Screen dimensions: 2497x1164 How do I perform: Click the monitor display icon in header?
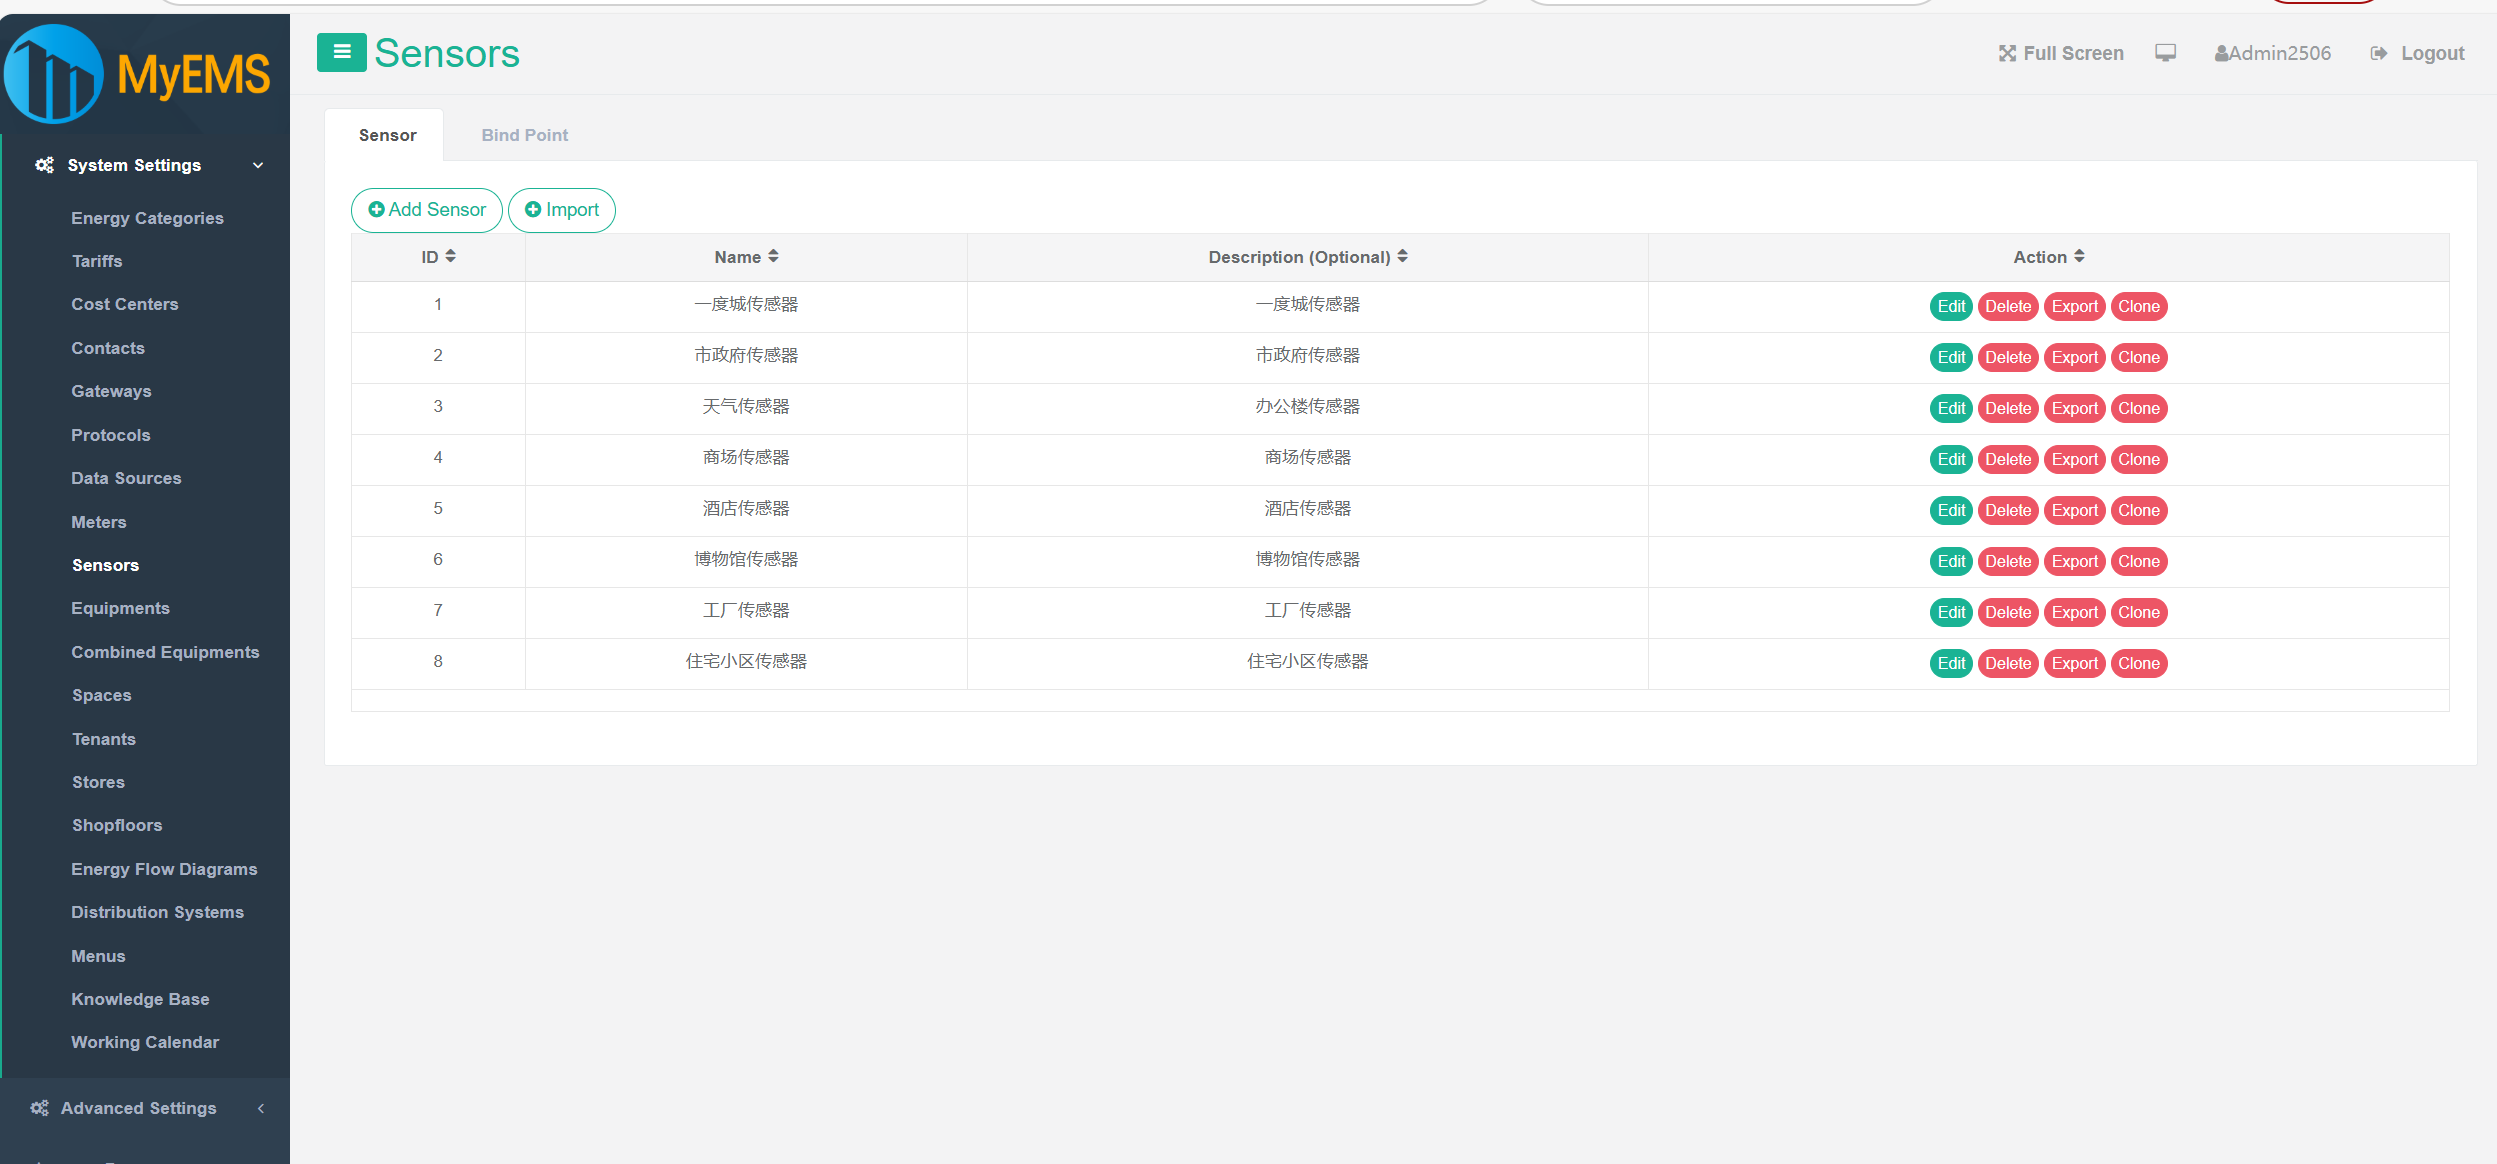click(x=2165, y=53)
